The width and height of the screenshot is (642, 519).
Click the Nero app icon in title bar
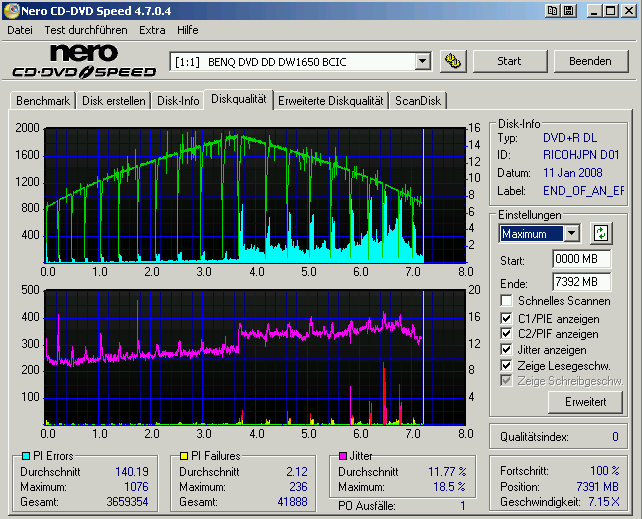click(11, 10)
